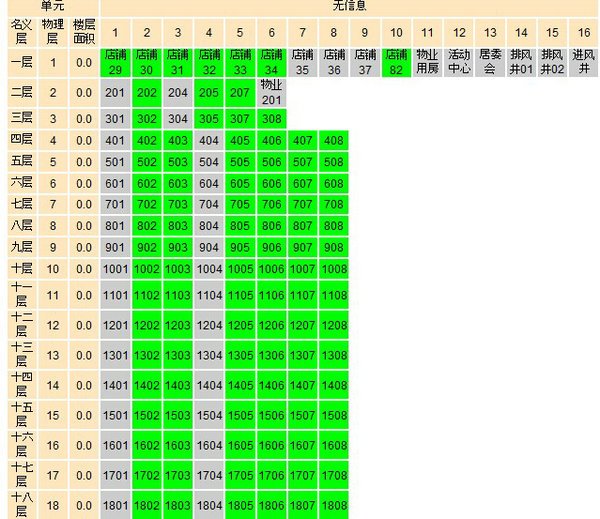
Task: Select grey unit 1604
Action: (209, 445)
